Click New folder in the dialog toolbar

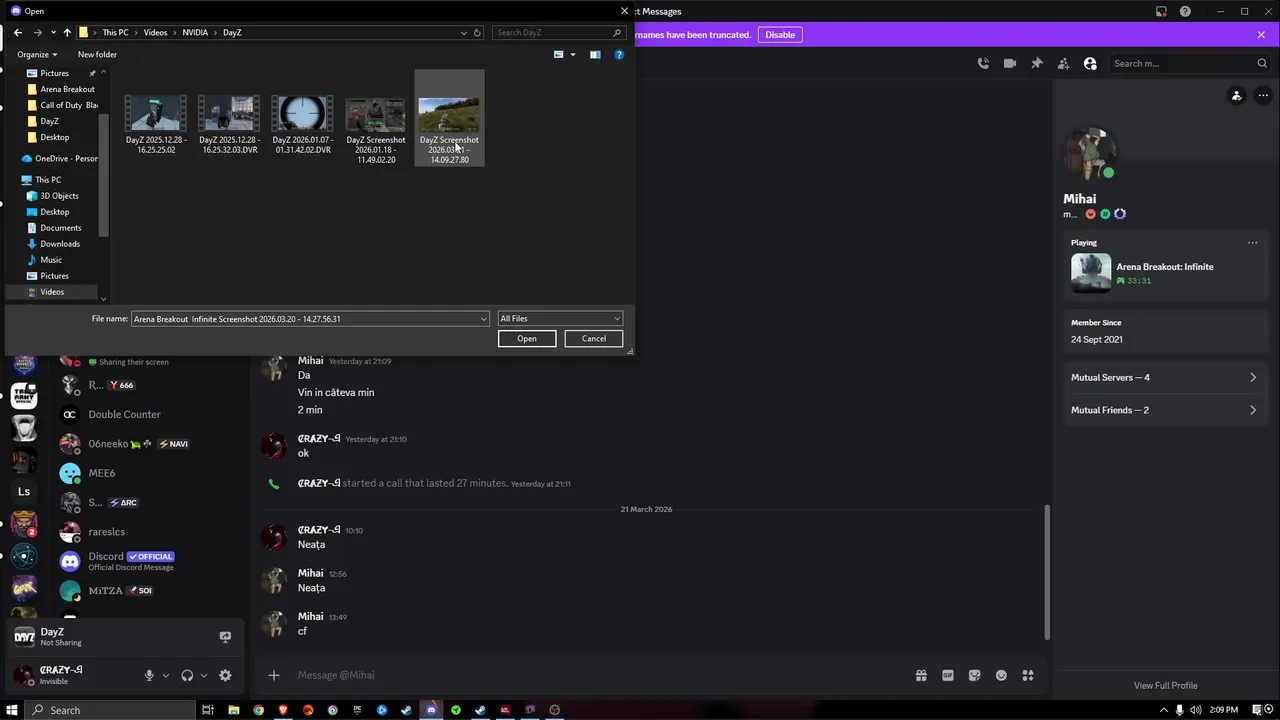click(97, 54)
